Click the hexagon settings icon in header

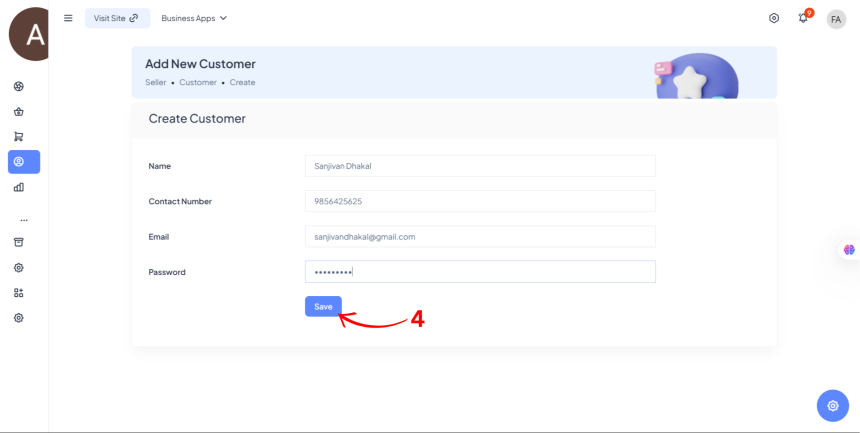(x=774, y=18)
